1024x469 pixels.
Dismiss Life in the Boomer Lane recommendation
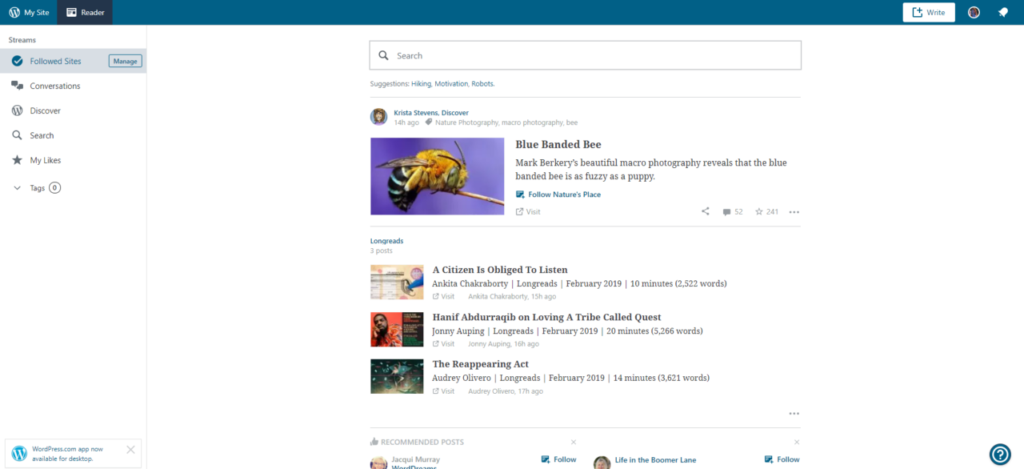click(x=797, y=442)
